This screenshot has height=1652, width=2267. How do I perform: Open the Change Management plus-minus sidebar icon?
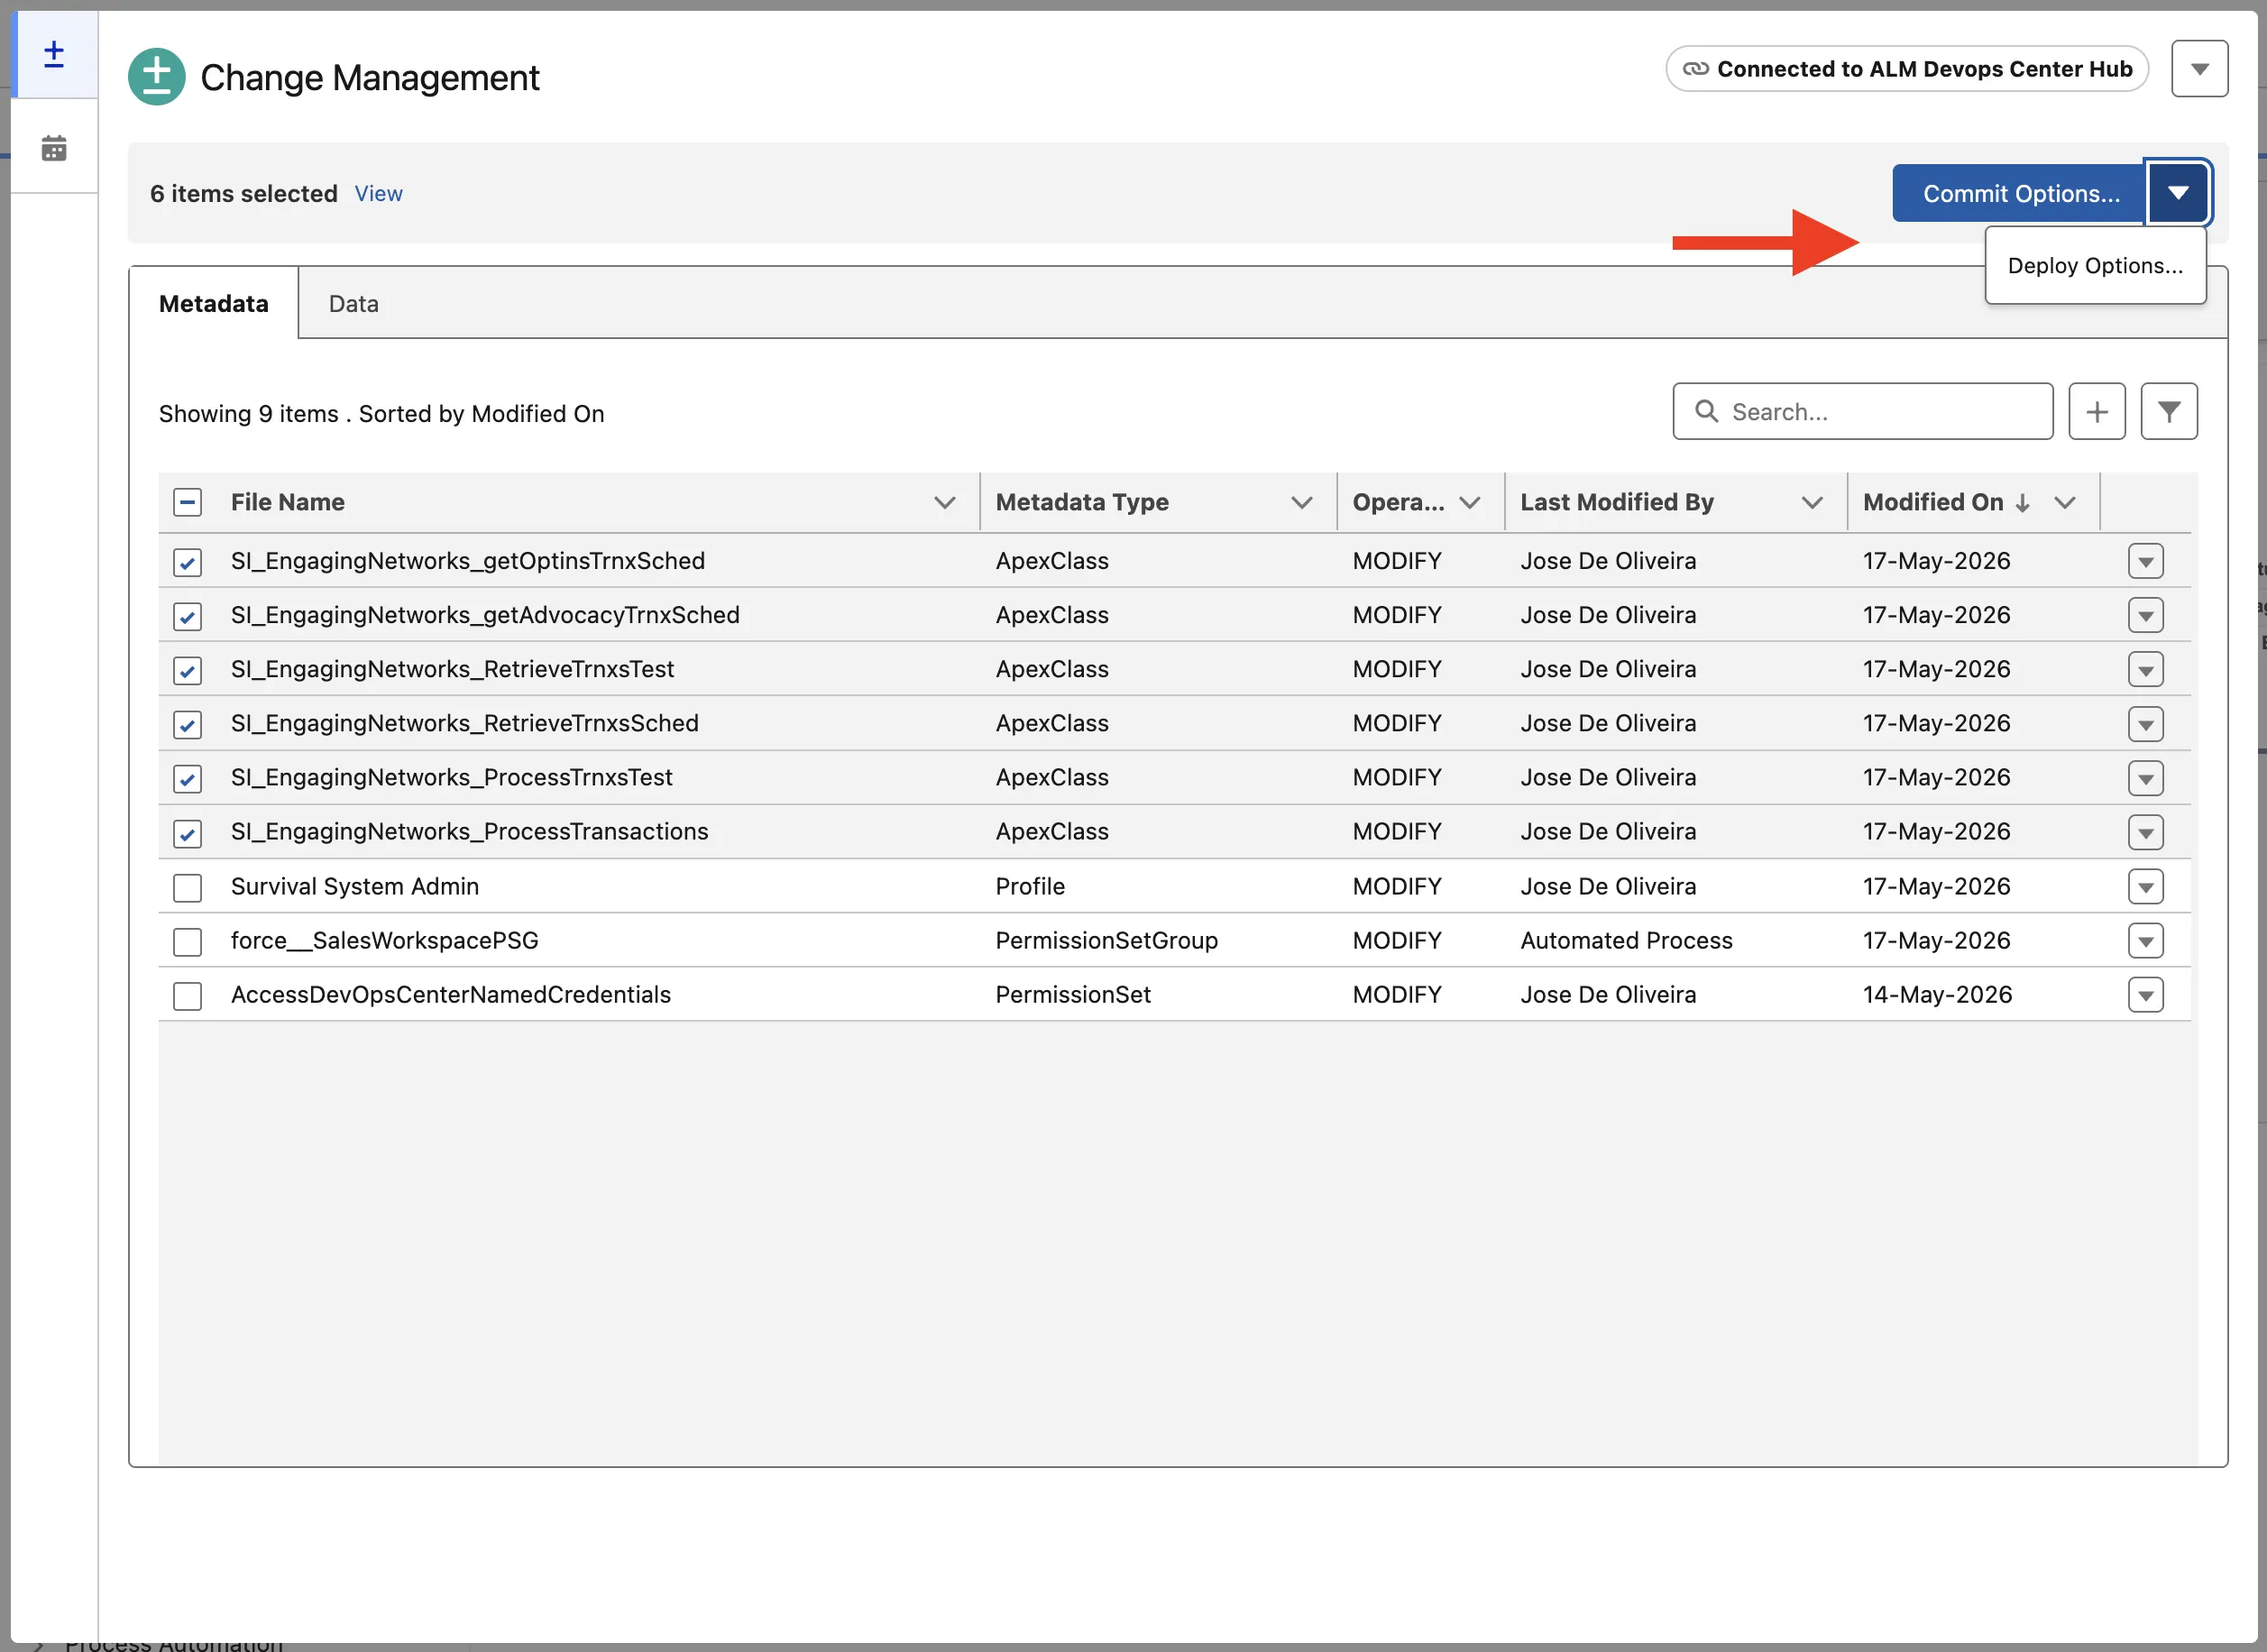point(54,54)
